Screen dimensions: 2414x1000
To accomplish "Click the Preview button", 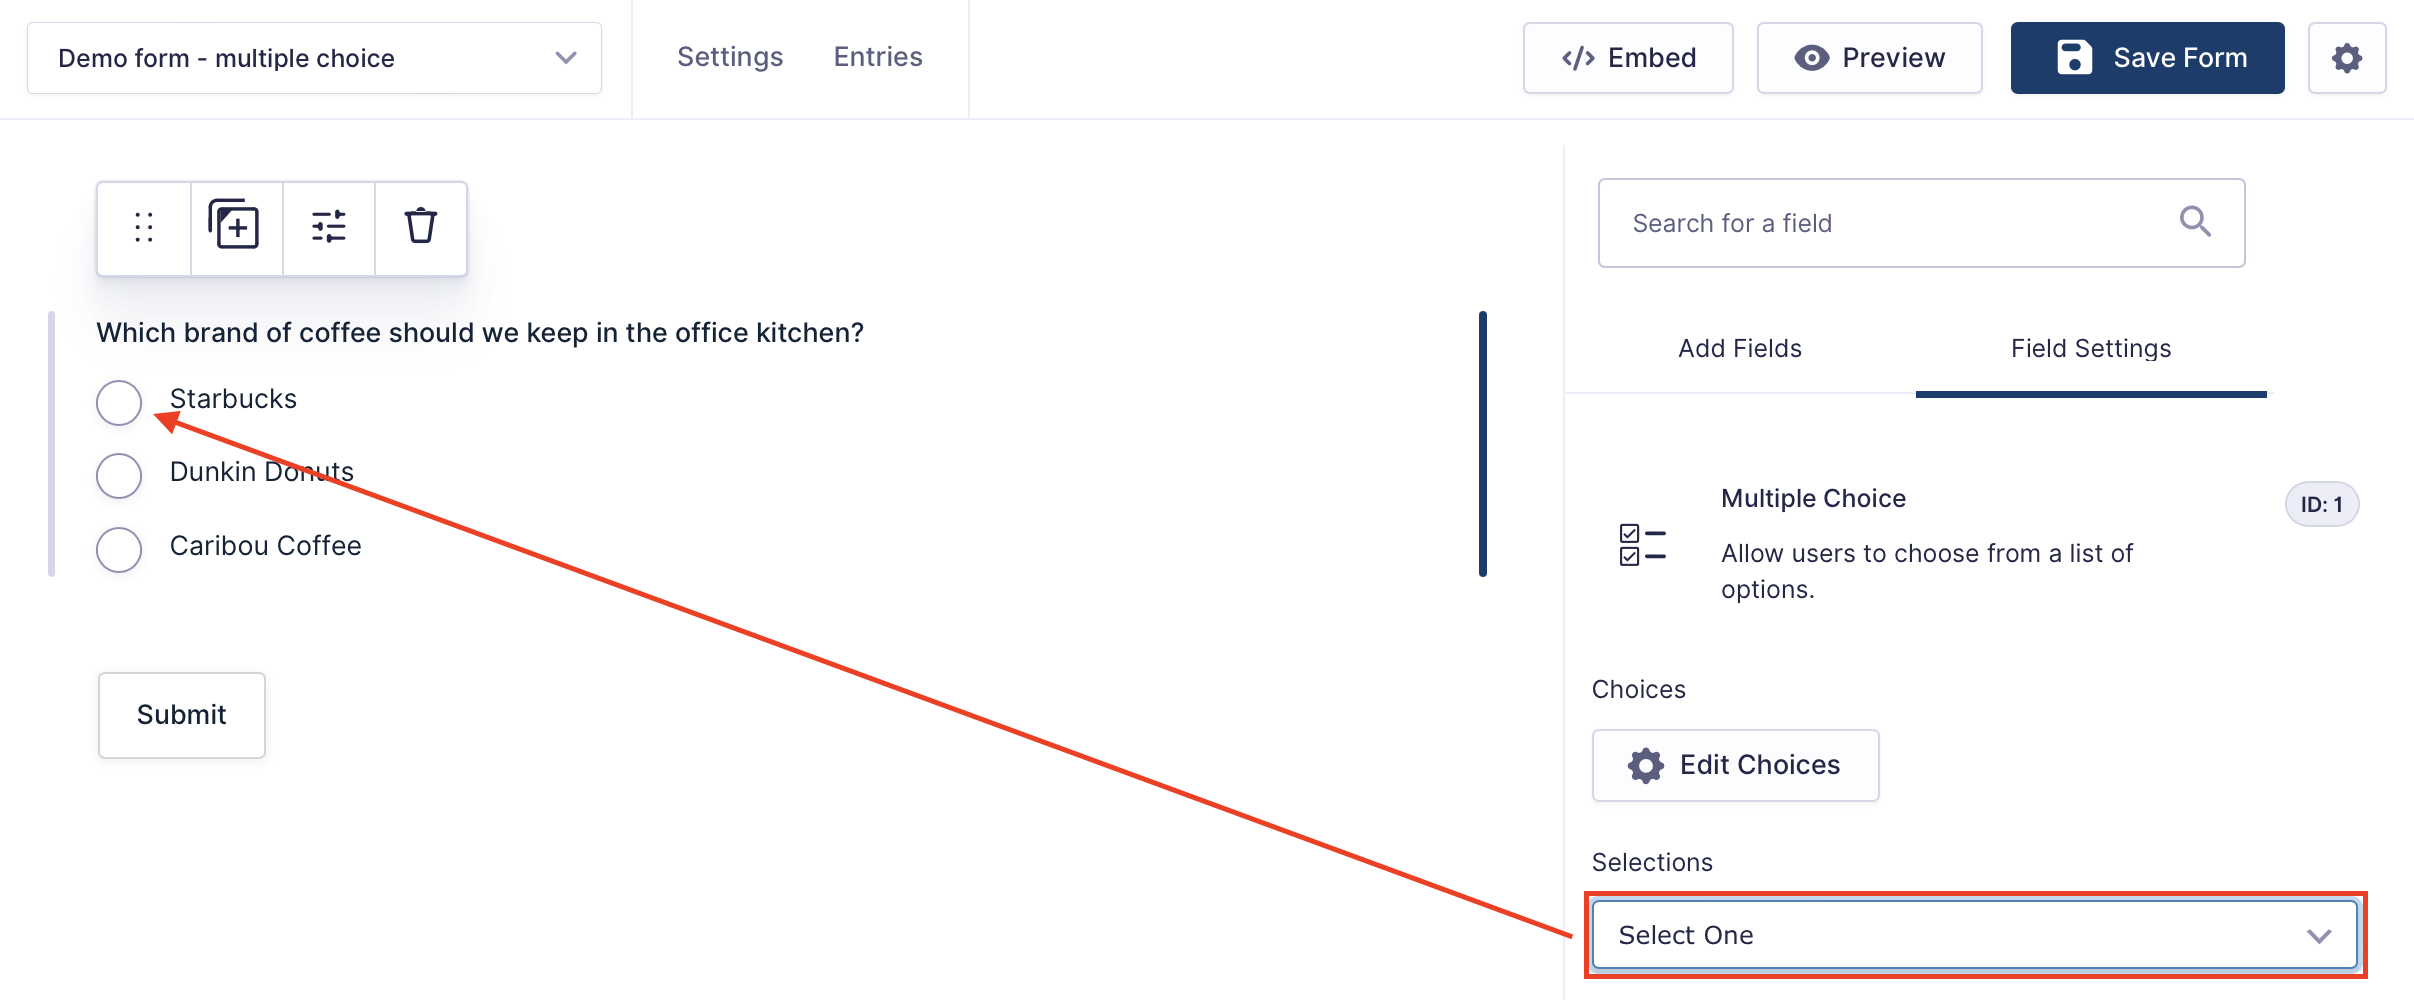I will point(1869,58).
